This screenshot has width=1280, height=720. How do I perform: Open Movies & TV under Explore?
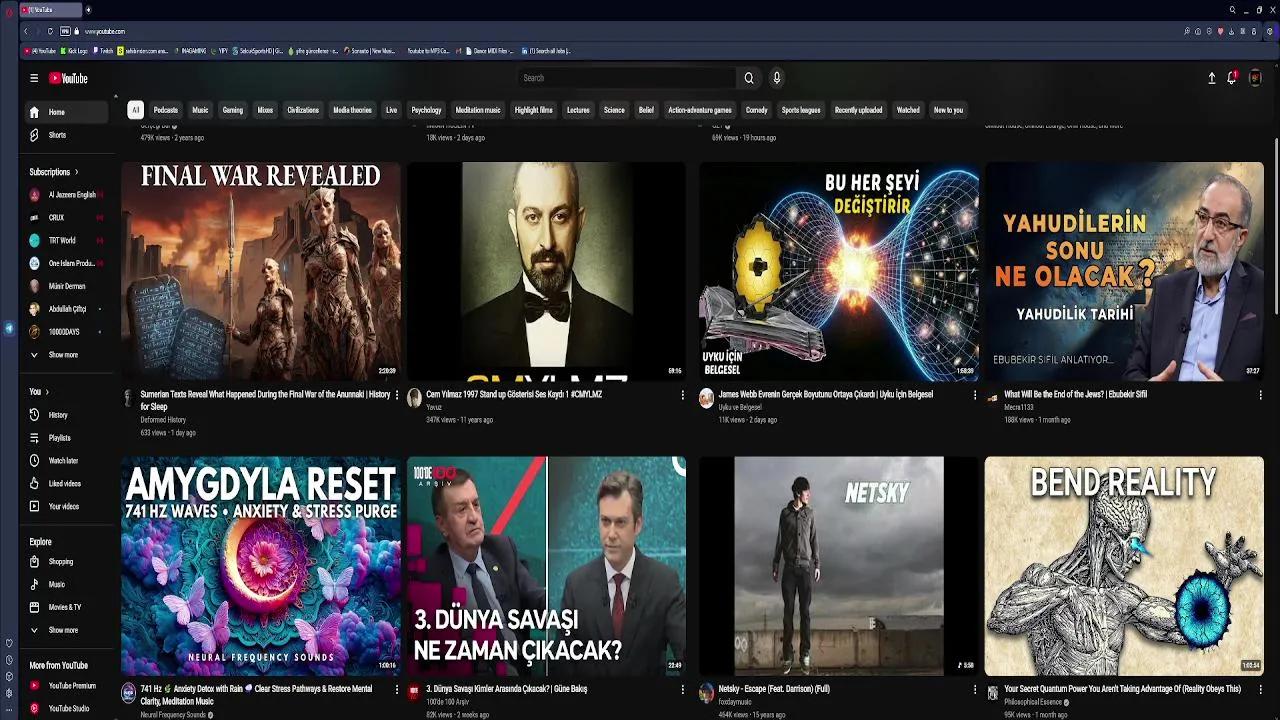point(67,607)
